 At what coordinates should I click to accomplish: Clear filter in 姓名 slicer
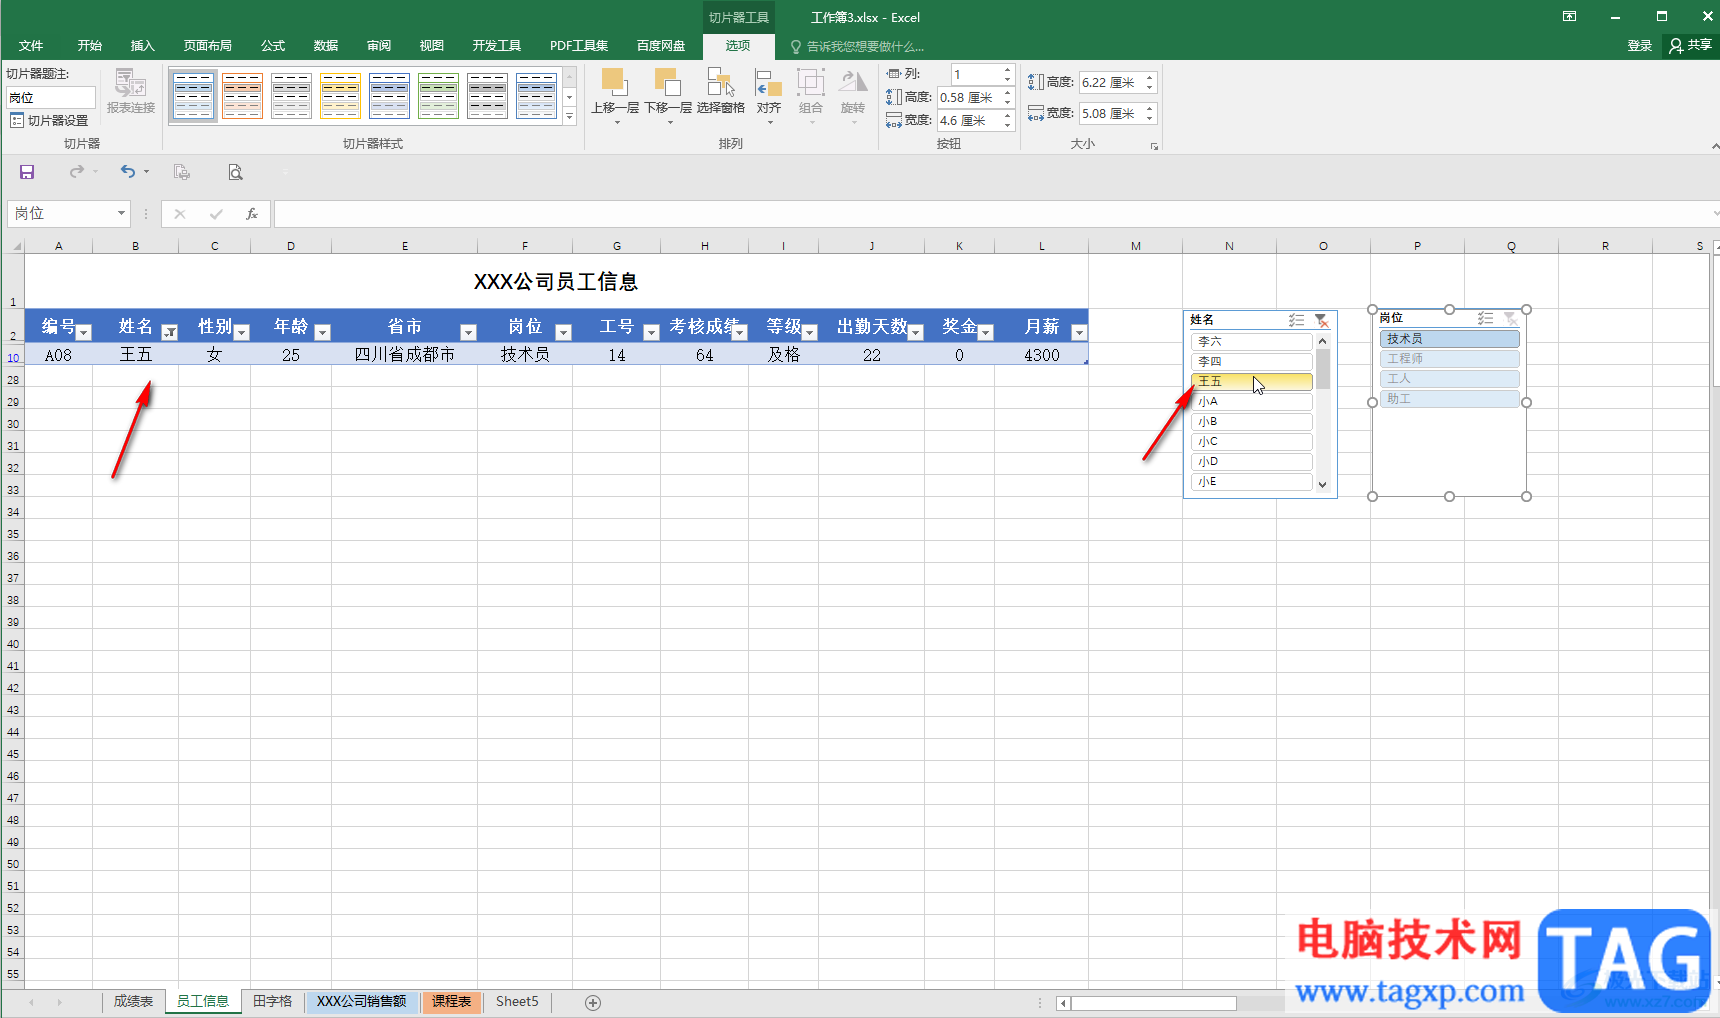pos(1321,320)
